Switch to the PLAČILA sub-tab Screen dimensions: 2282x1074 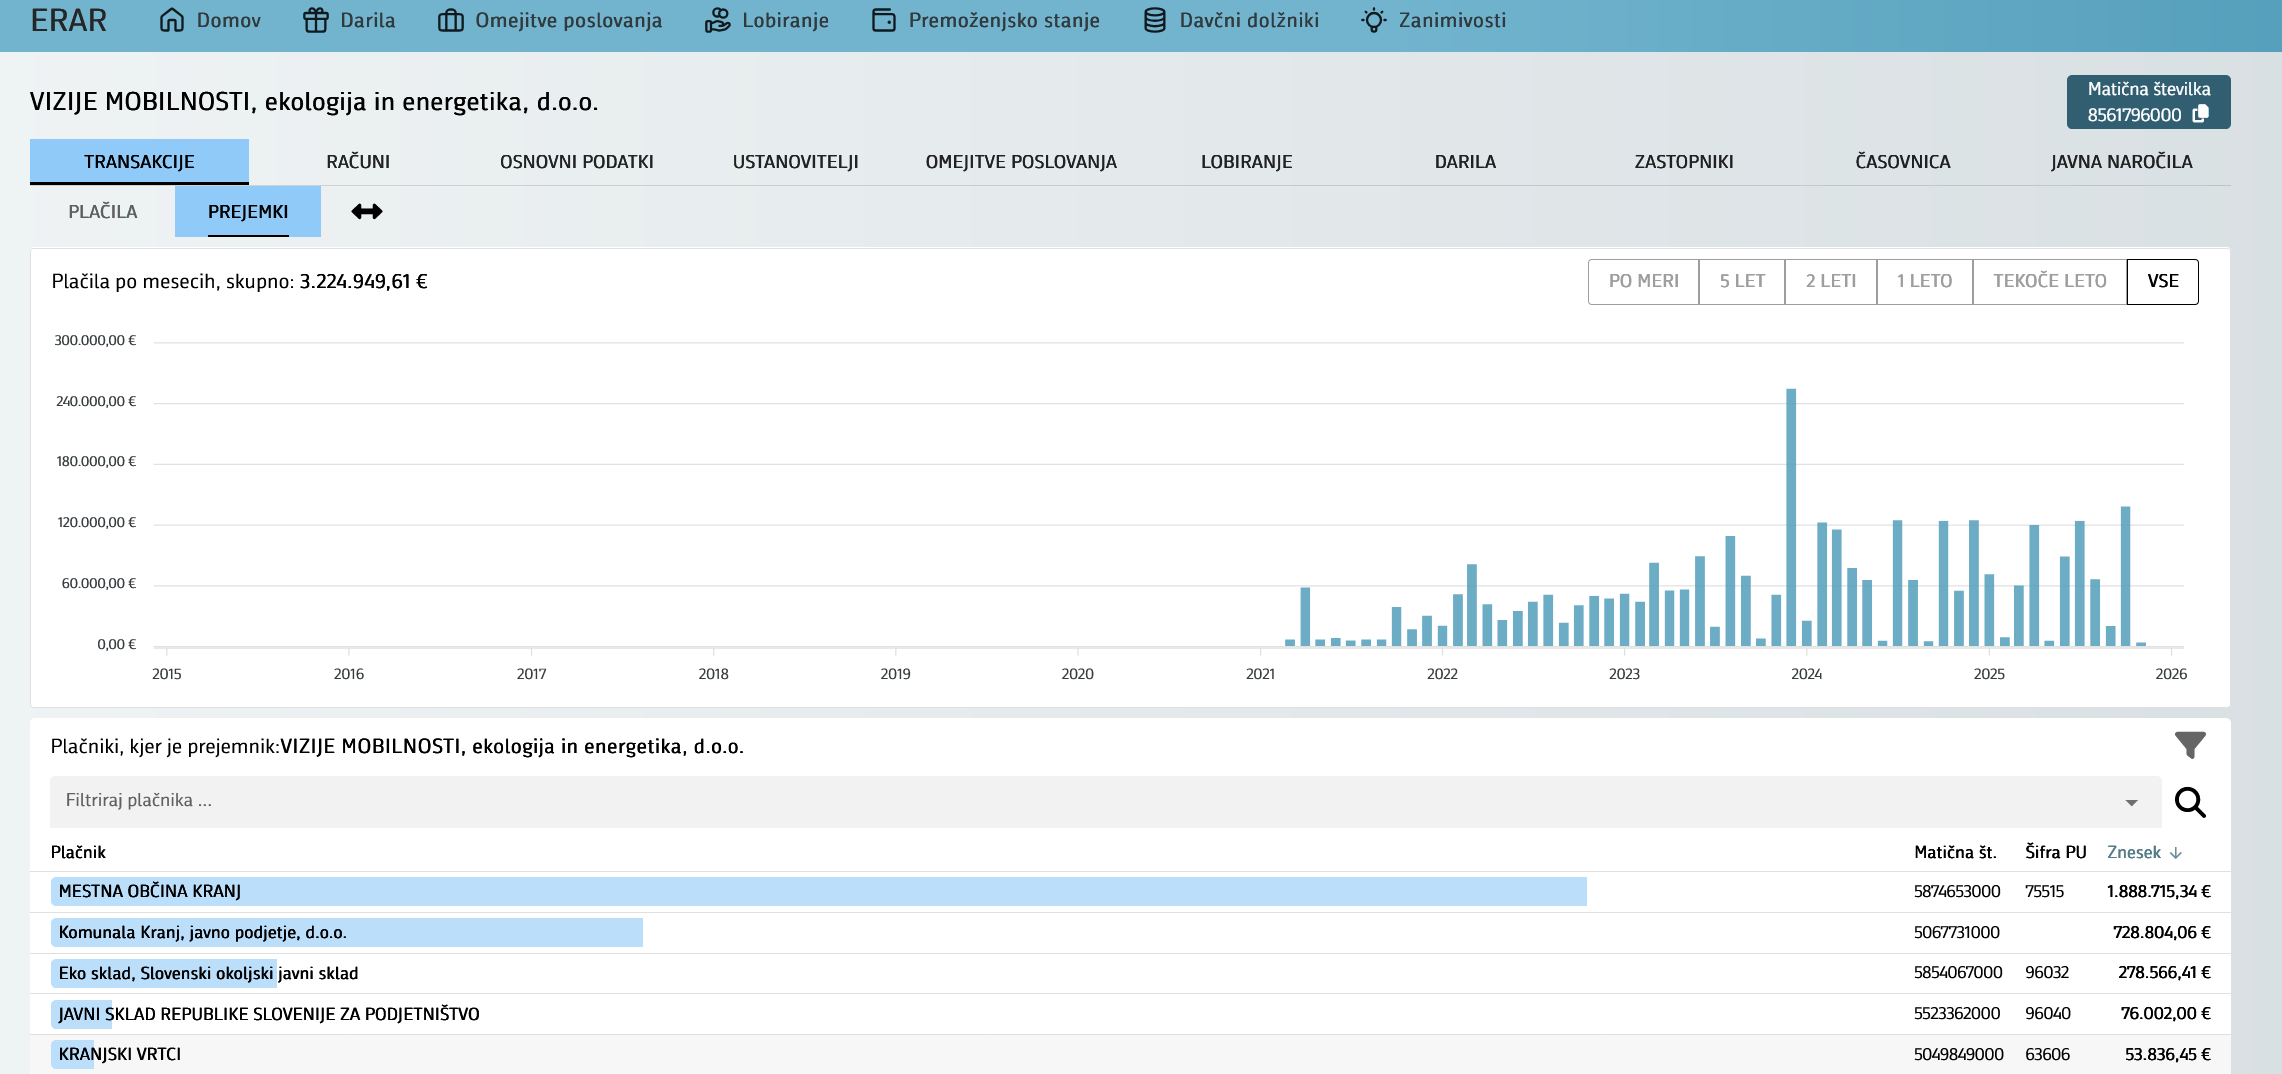pos(103,212)
